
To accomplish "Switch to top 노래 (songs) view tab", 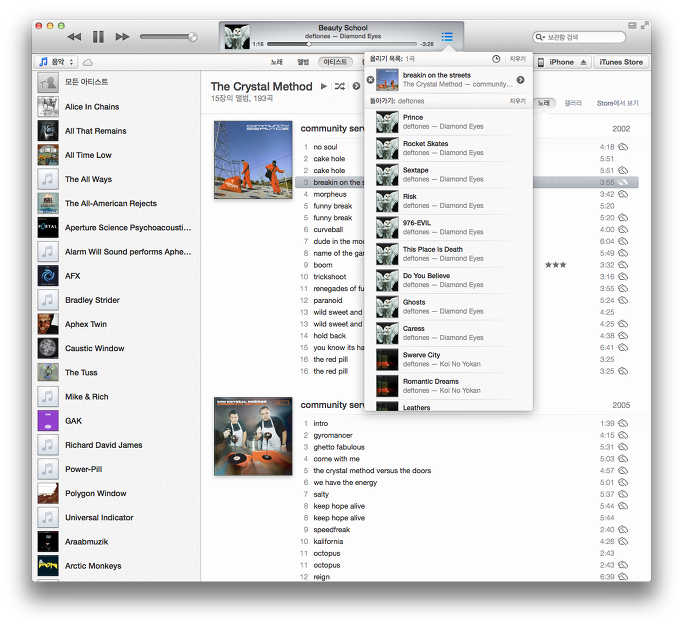I will coord(277,62).
